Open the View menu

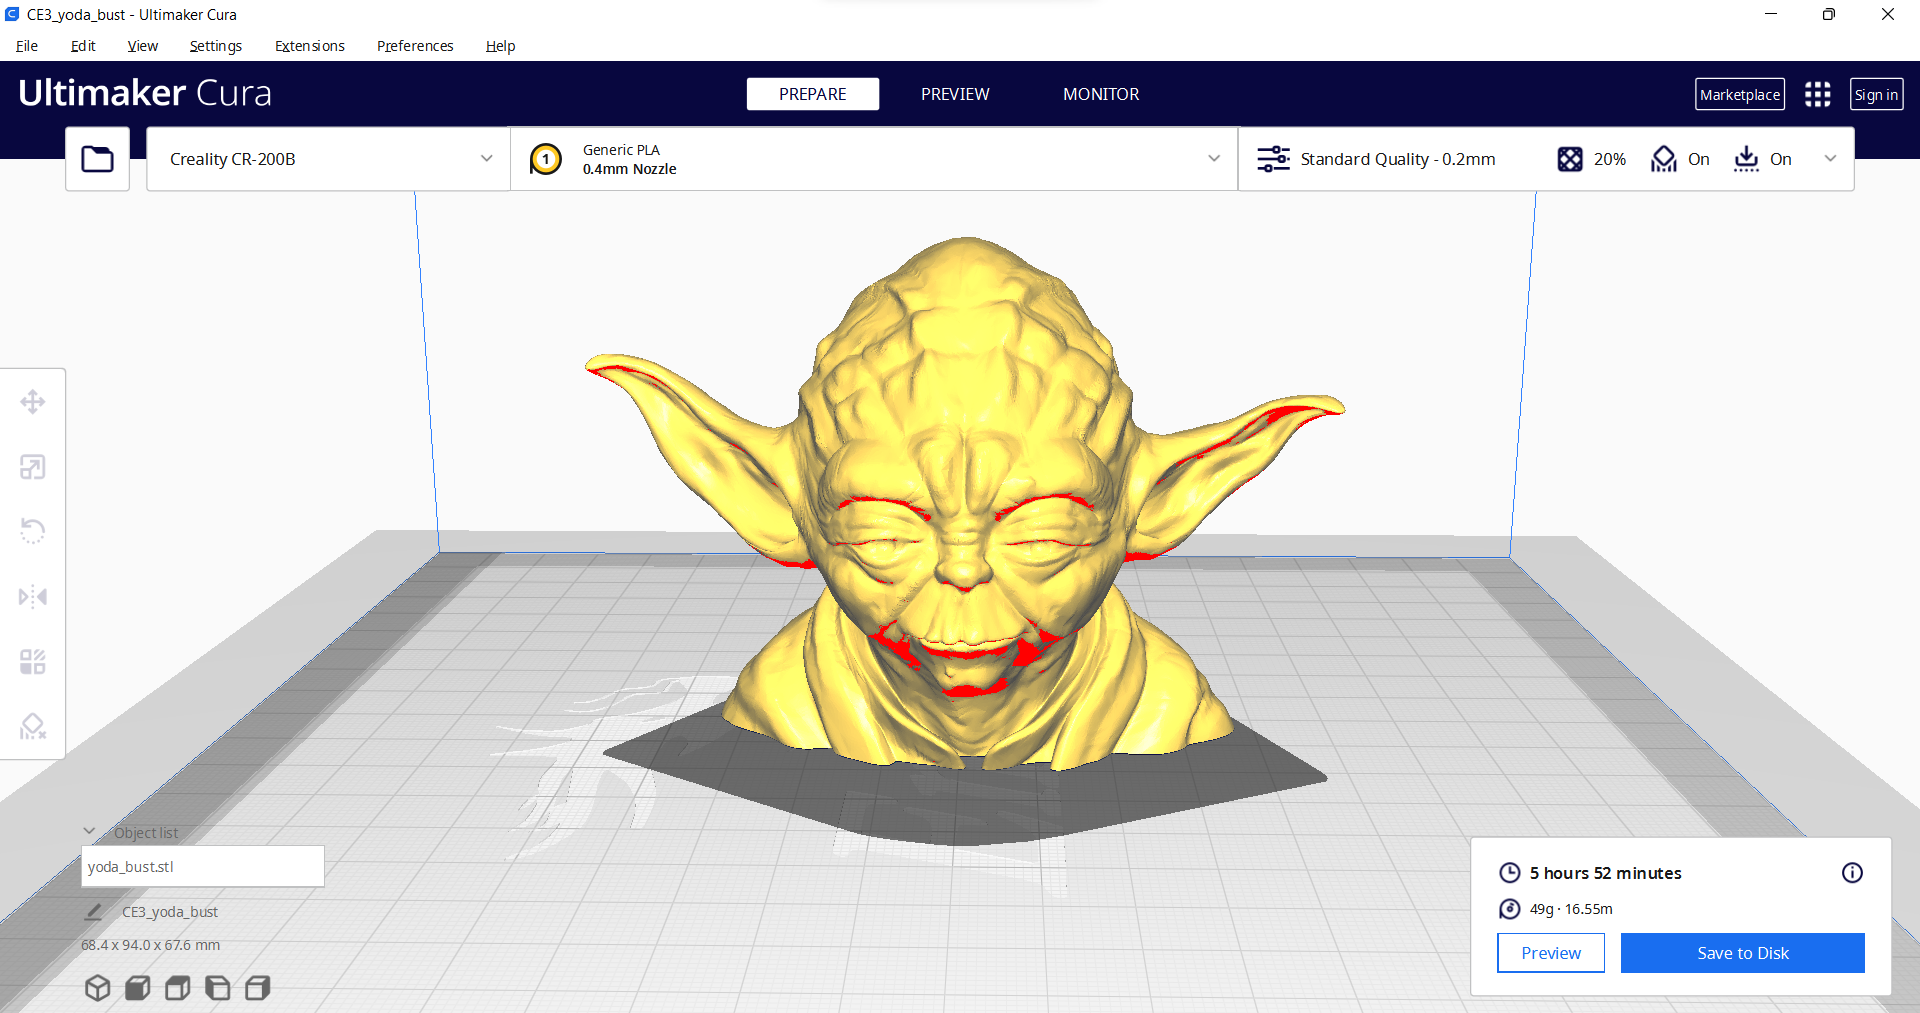tap(143, 46)
